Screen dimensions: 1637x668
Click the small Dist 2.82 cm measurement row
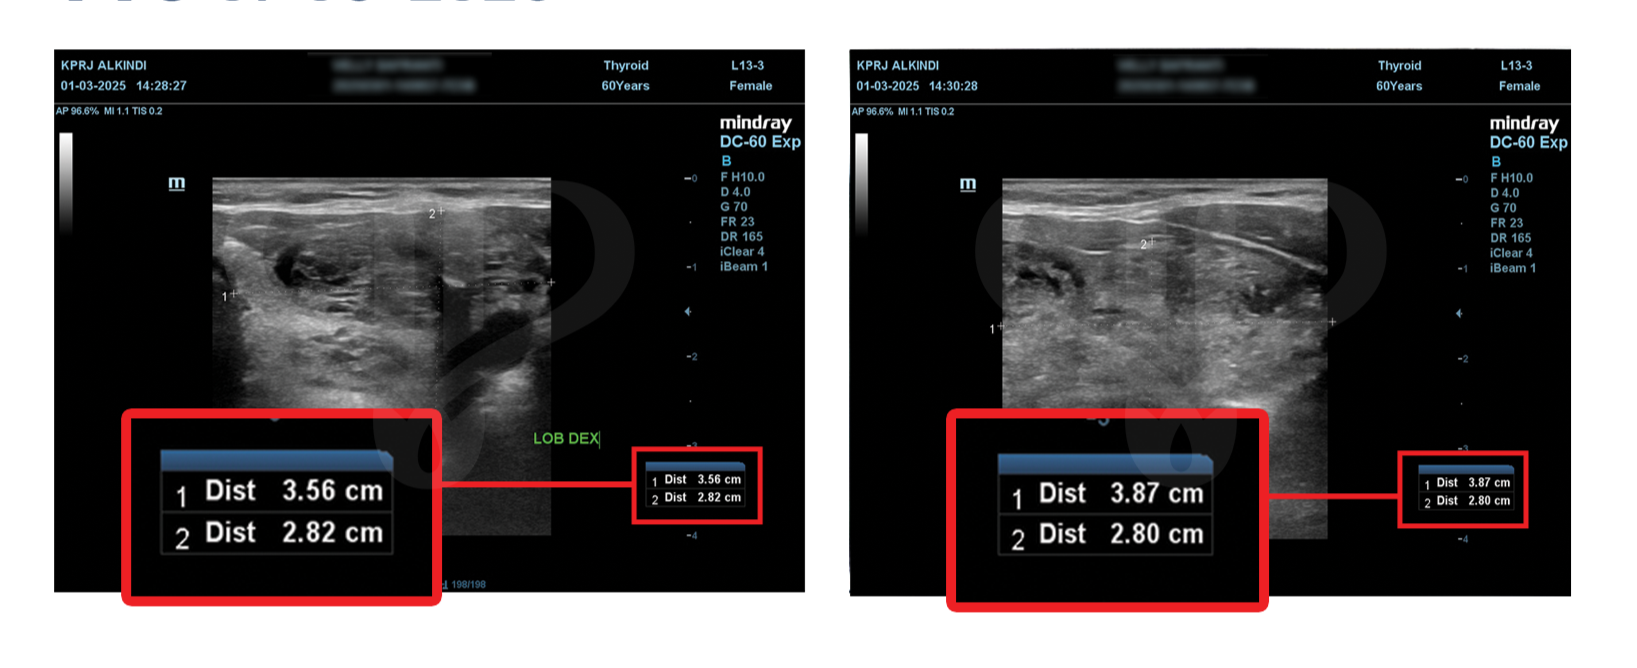pos(697,498)
